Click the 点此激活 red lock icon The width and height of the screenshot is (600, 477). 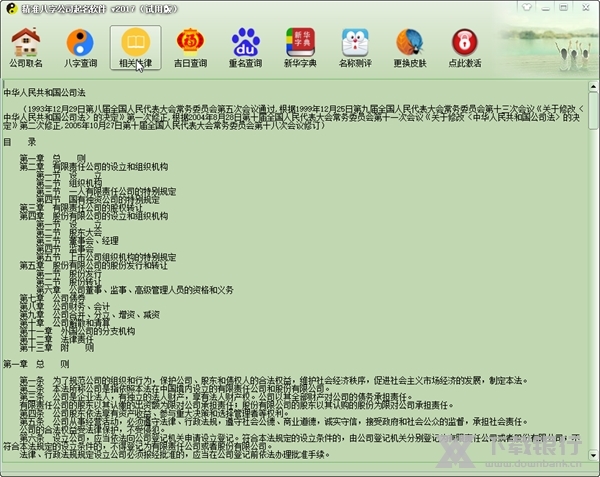(465, 47)
